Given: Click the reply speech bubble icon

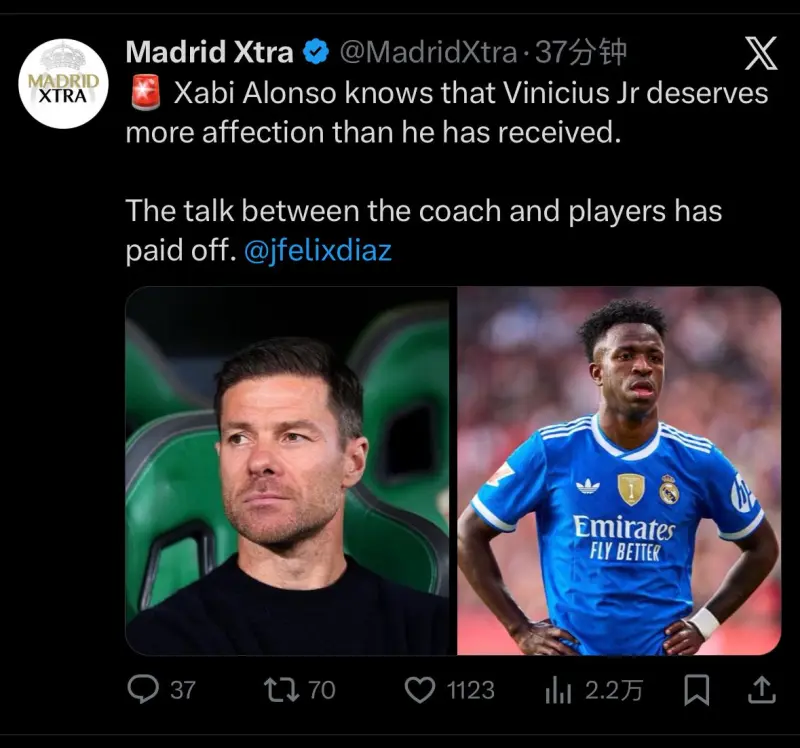Looking at the screenshot, I should point(144,689).
